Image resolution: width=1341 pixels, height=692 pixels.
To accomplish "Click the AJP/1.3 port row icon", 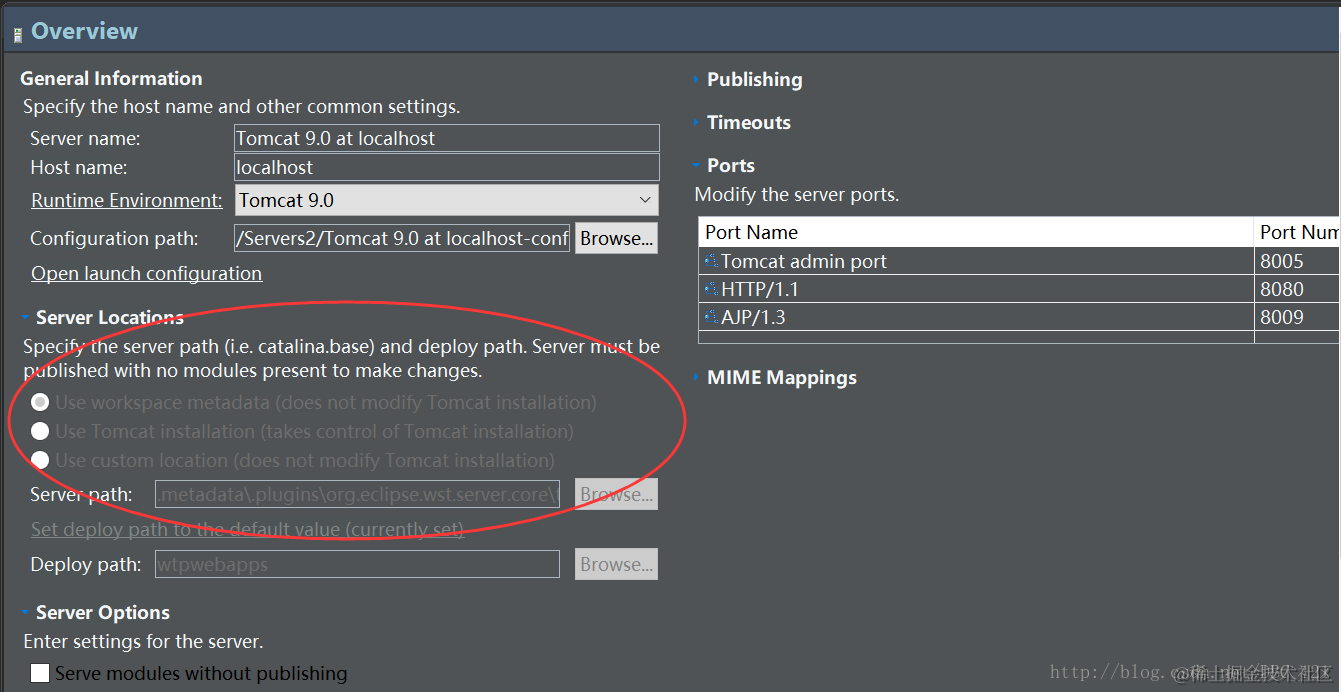I will coord(712,317).
